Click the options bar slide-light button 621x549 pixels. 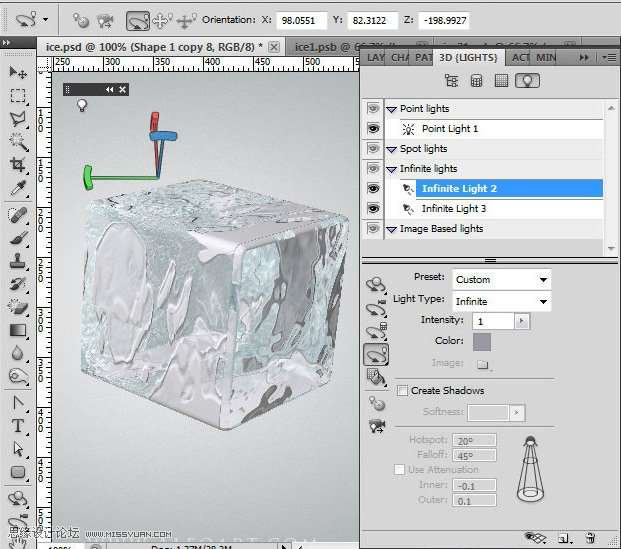[186, 21]
